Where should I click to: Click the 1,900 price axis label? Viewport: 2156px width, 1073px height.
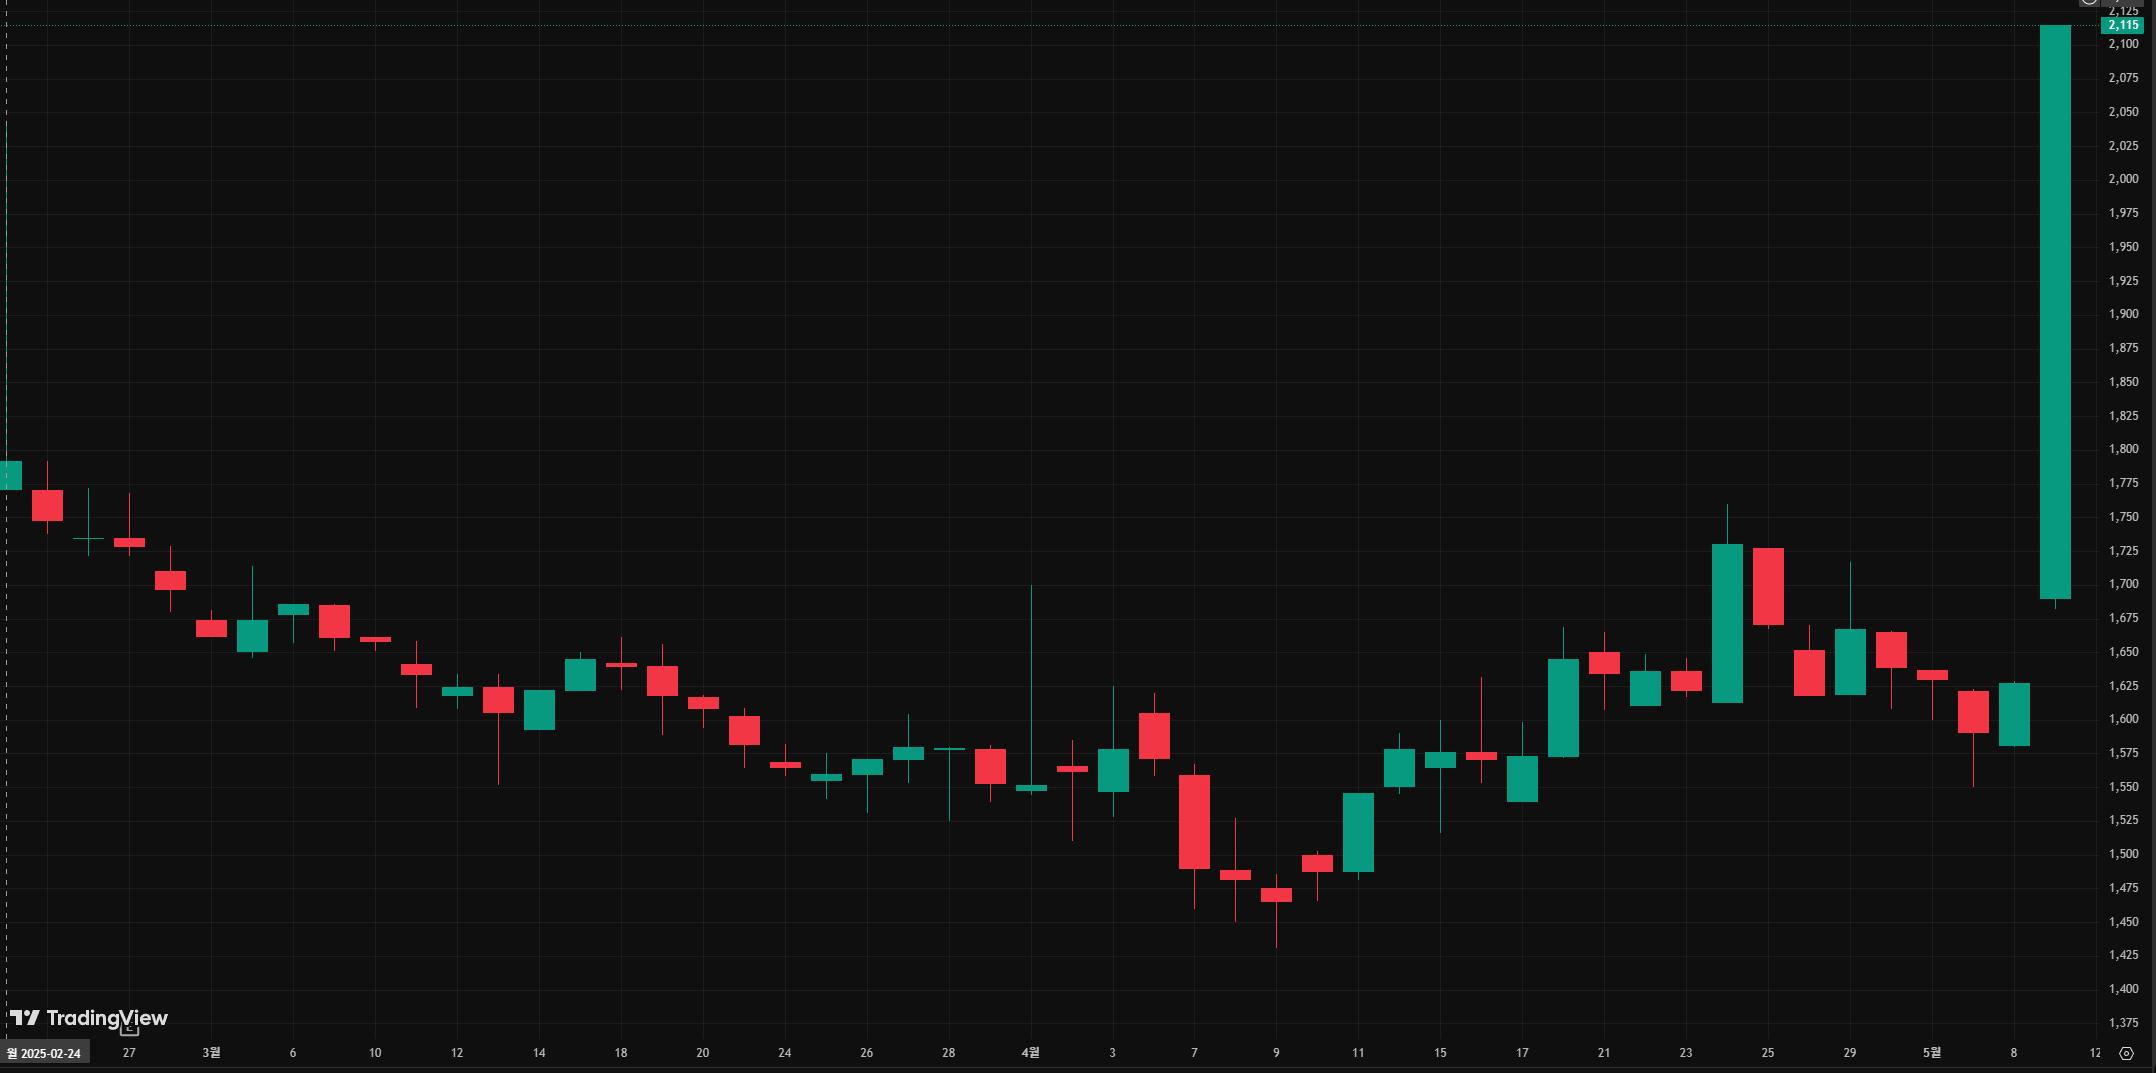click(2124, 314)
